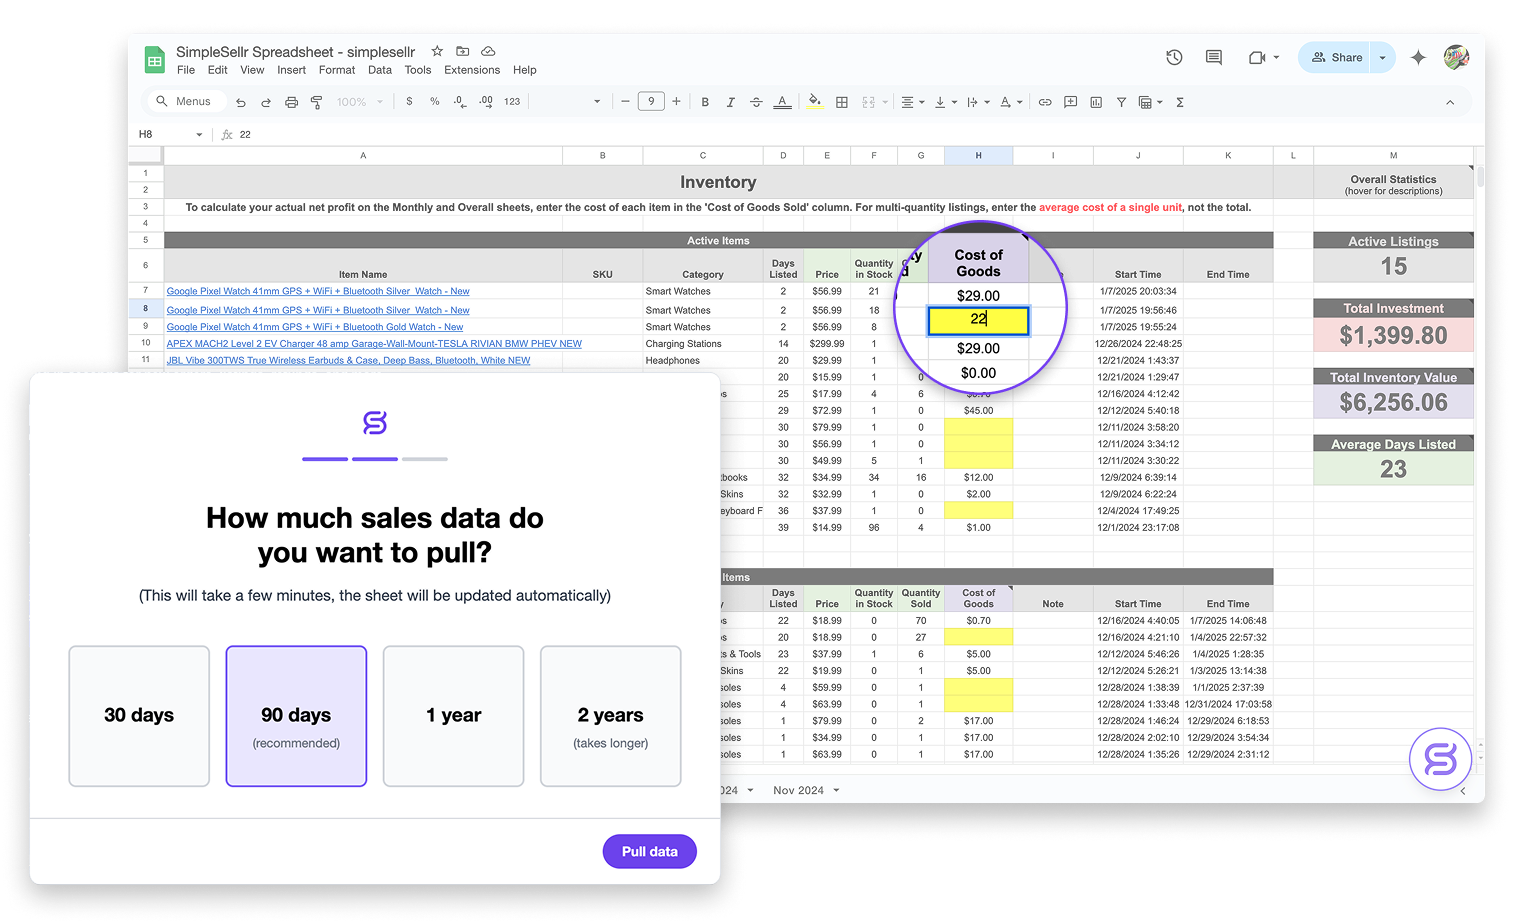This screenshot has width=1532, height=924.
Task: Toggle bold formatting
Action: (705, 102)
